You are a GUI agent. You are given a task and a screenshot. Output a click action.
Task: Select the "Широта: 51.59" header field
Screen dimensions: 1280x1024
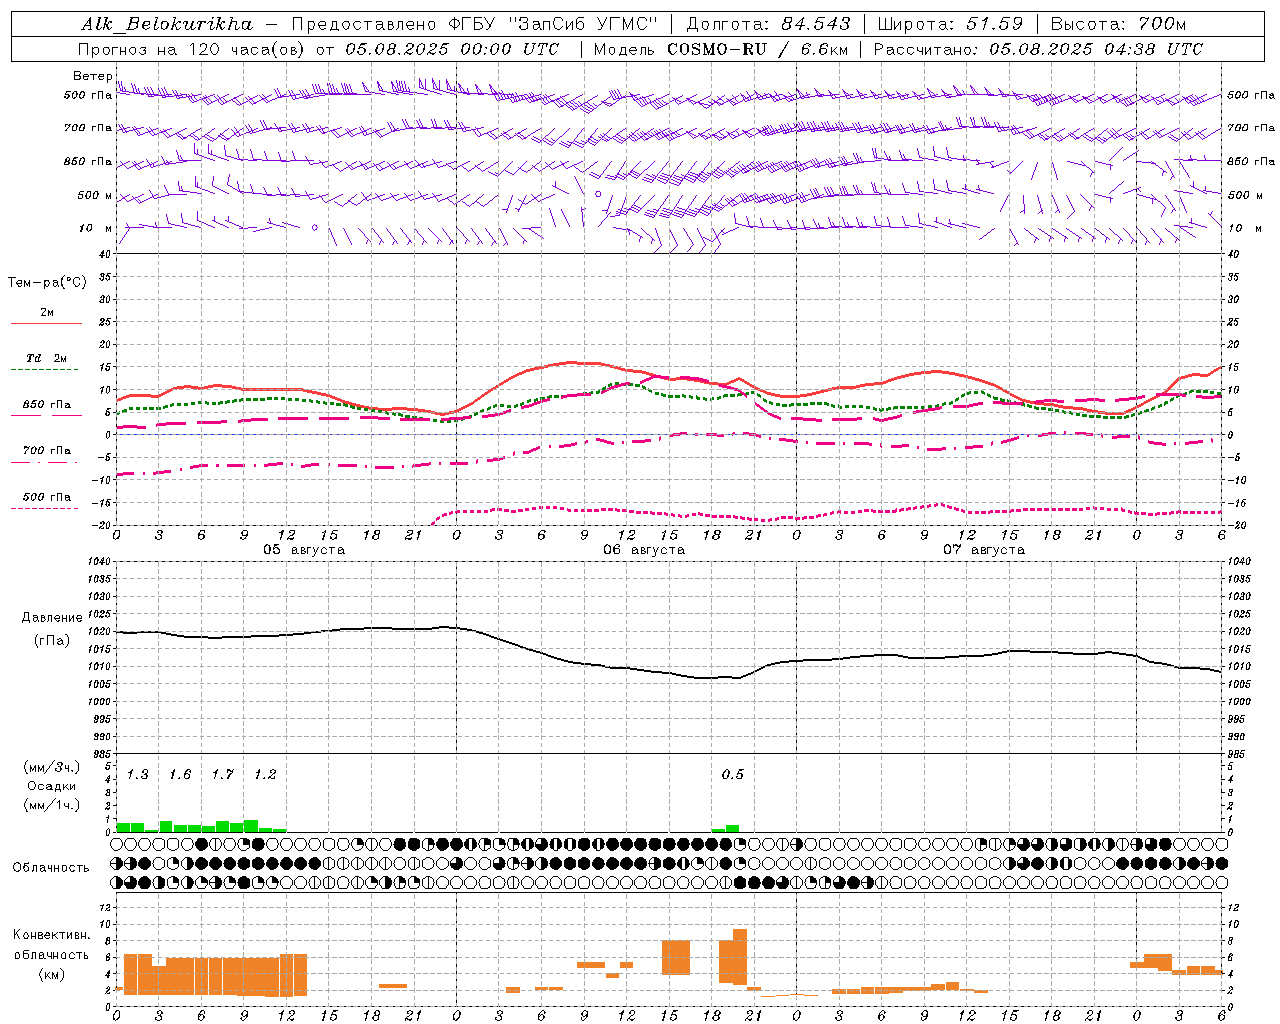950,24
